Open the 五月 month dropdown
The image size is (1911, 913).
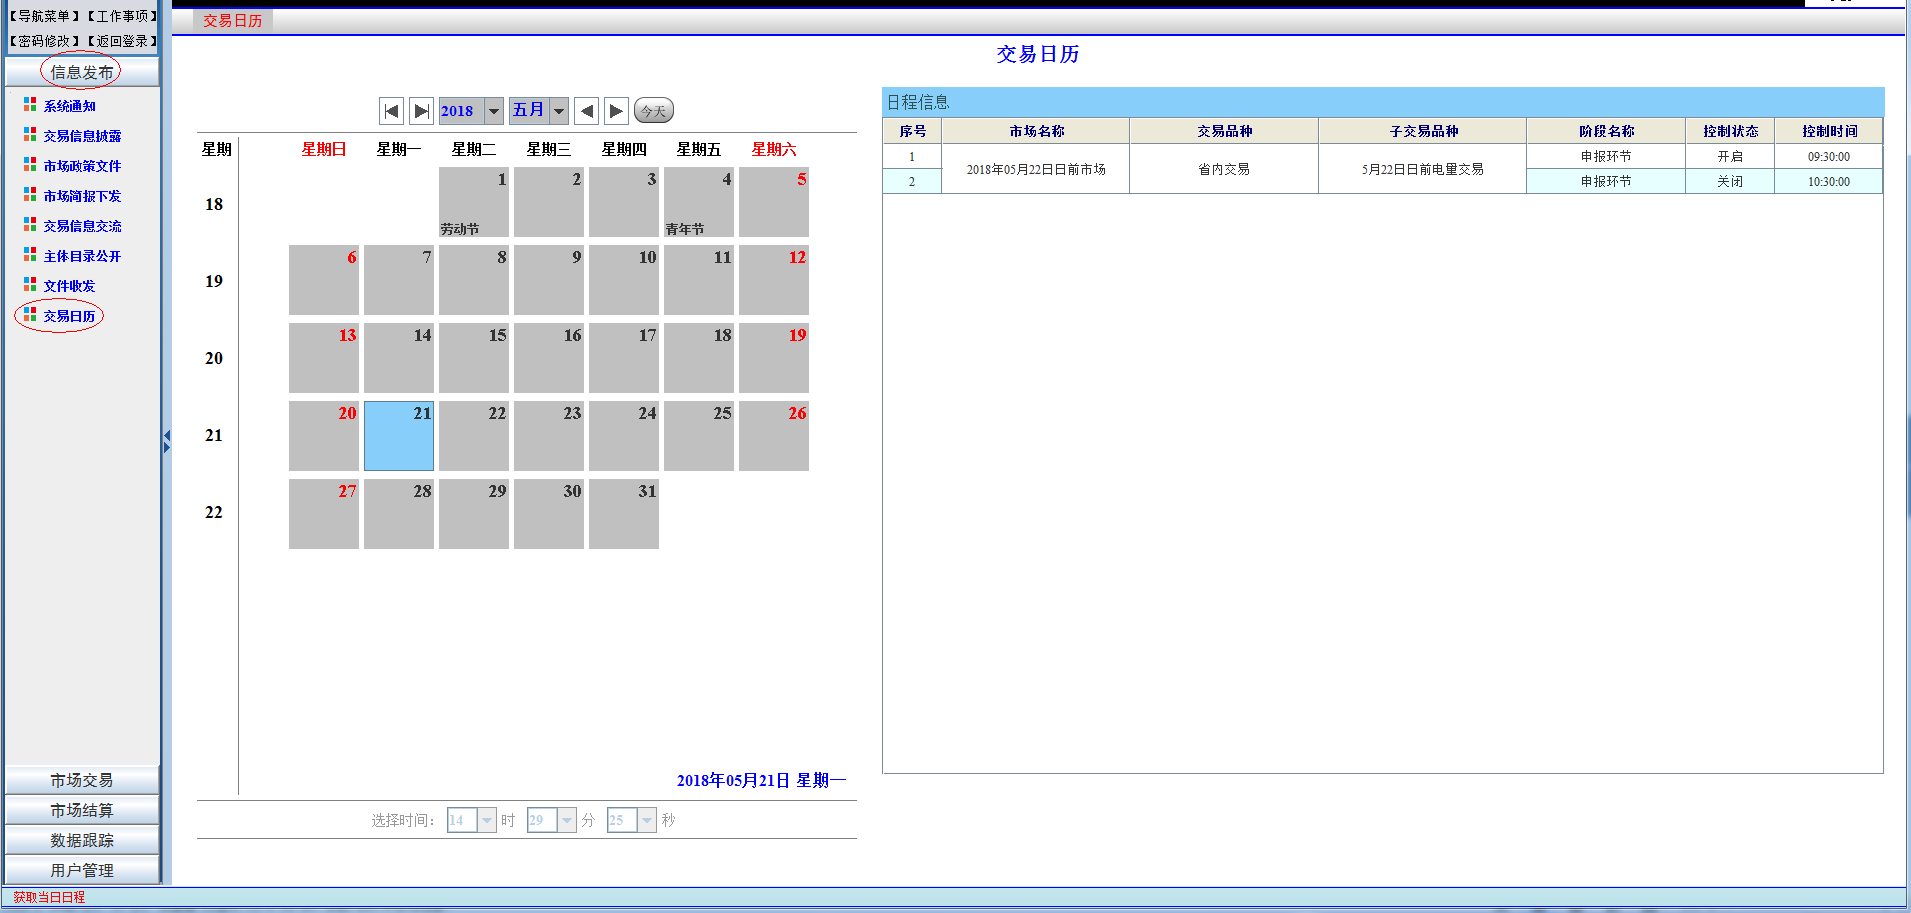[x=559, y=111]
